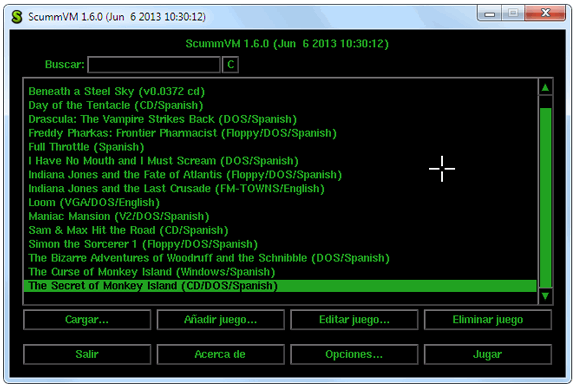Click Añadir juego... button
This screenshot has width=575, height=388.
pyautogui.click(x=220, y=320)
